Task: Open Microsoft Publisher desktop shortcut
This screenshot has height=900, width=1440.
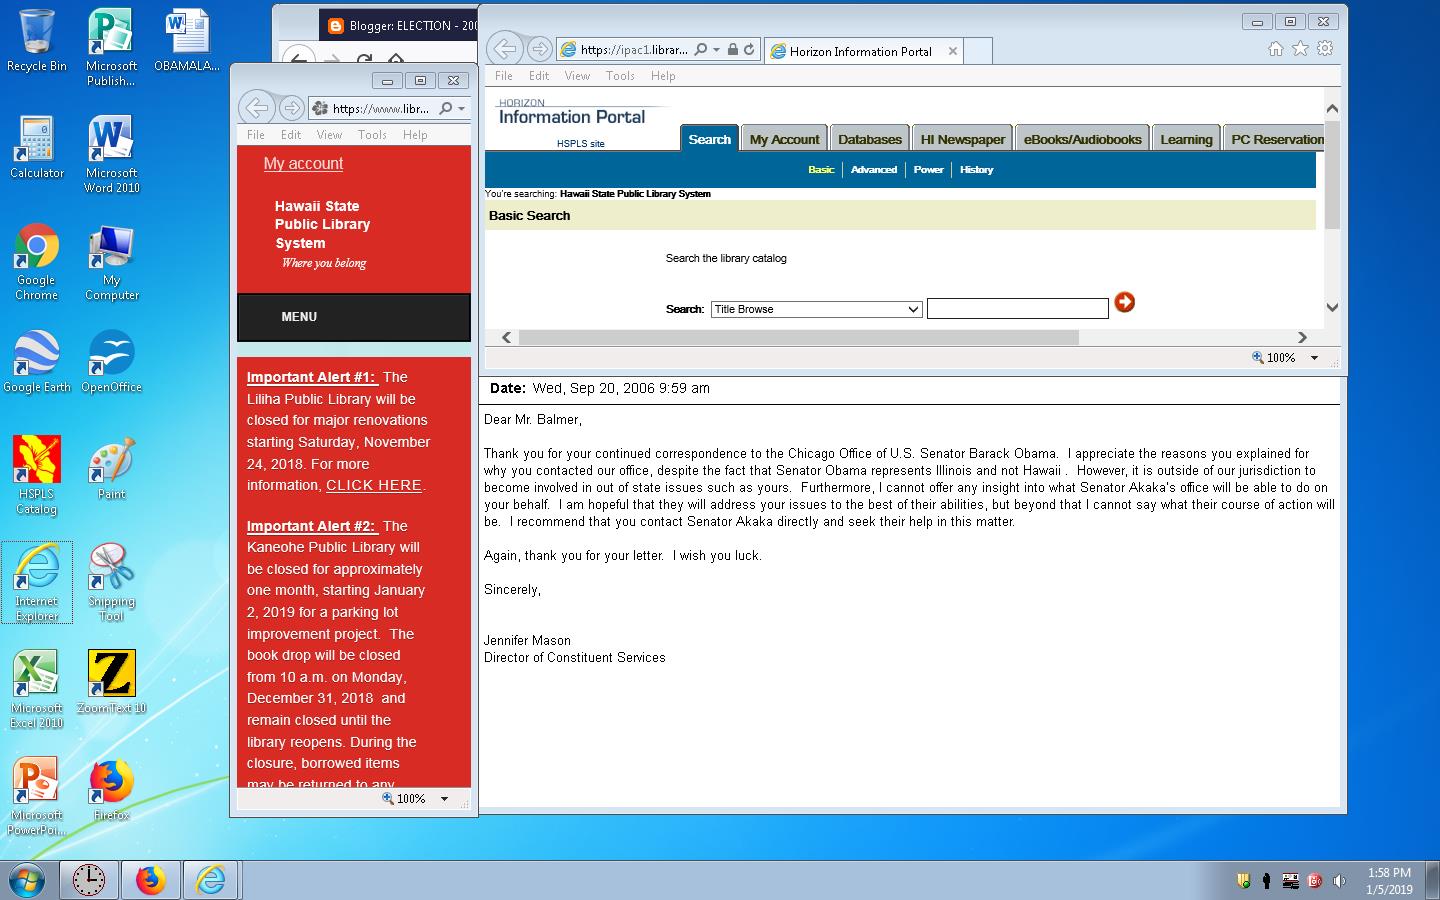Action: point(111,47)
